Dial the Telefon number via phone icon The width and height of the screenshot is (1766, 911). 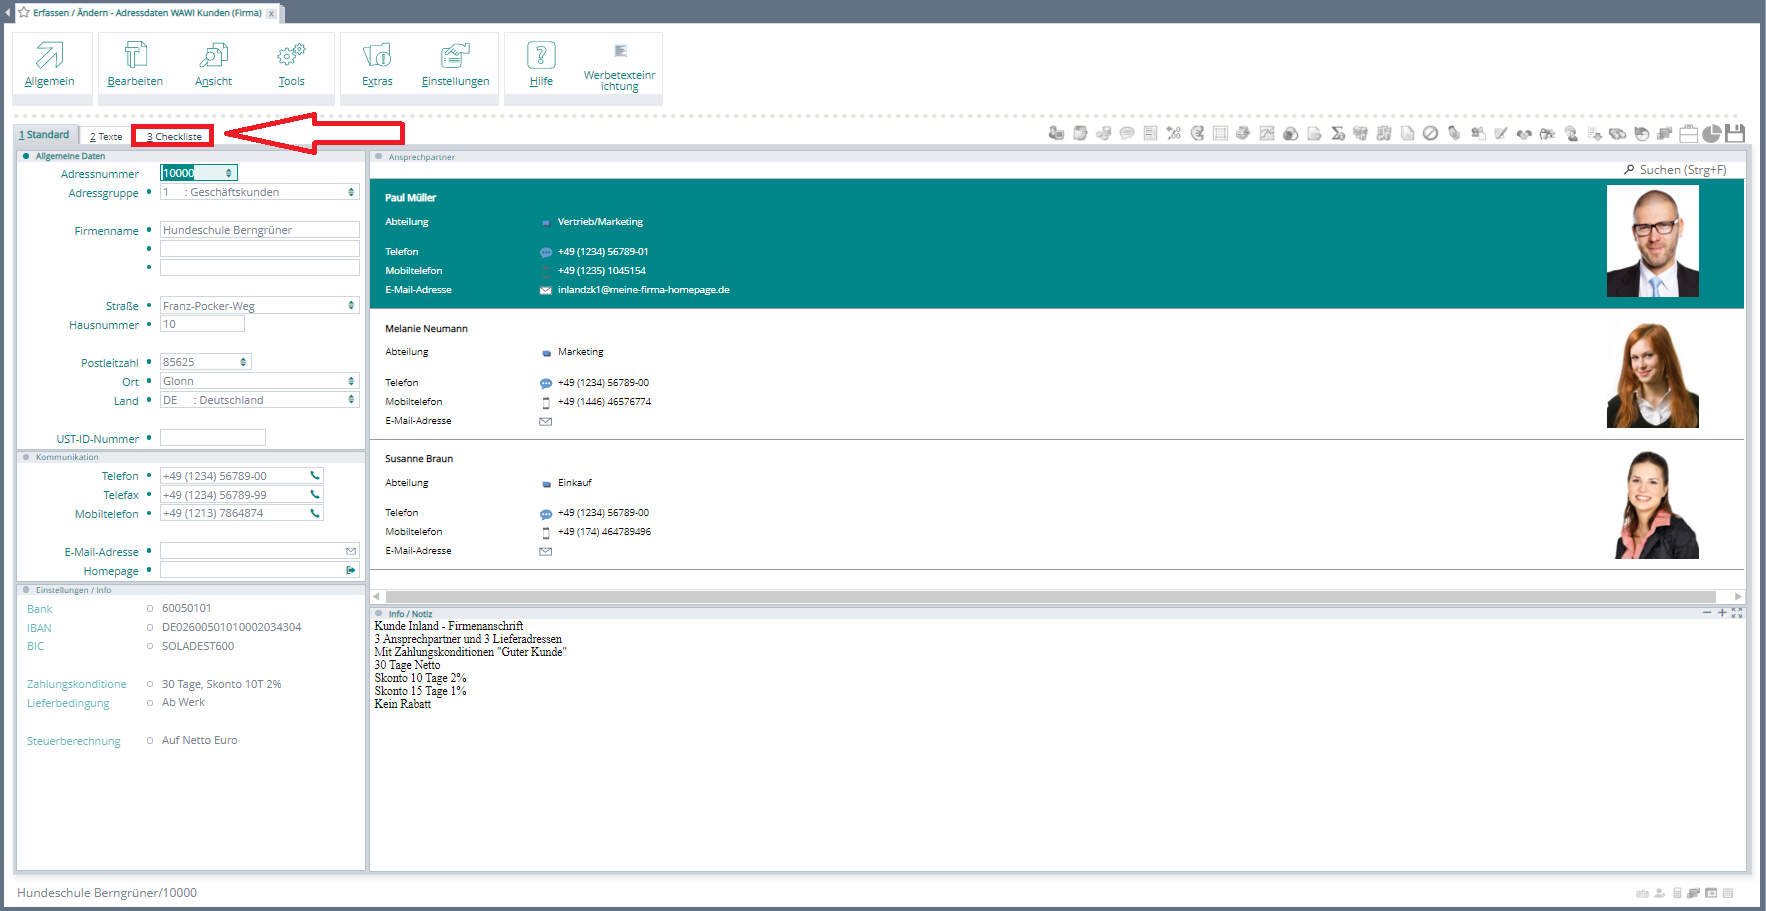pyautogui.click(x=315, y=476)
